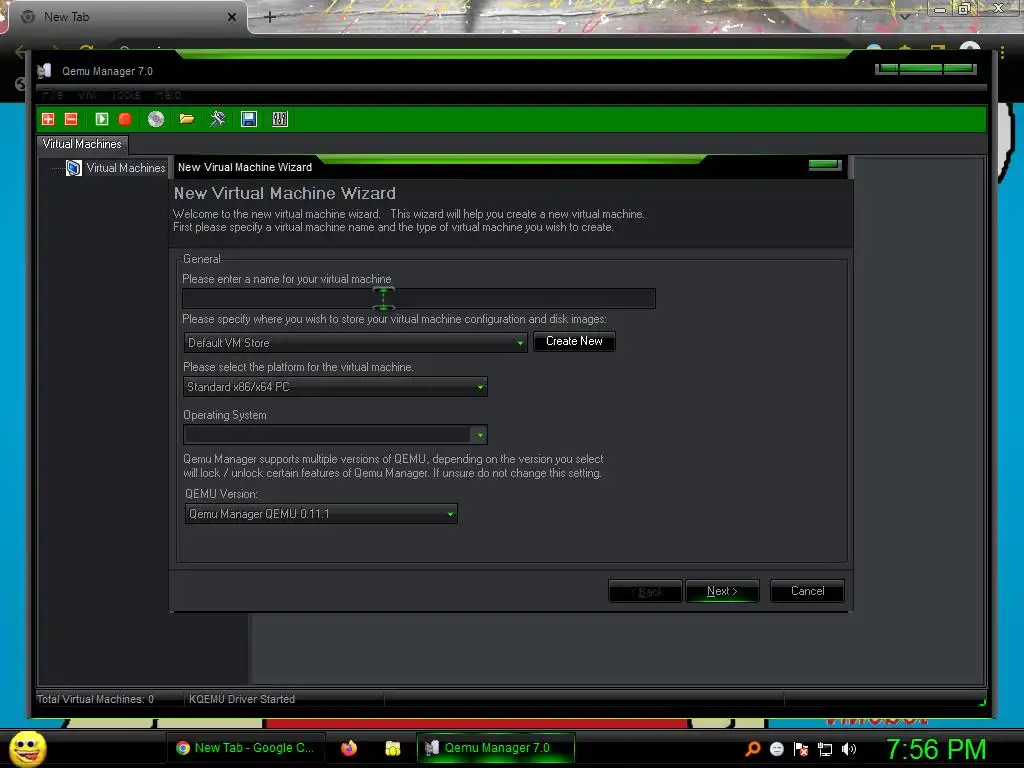Click the yellow open folder toolbar icon
Viewport: 1024px width, 768px height.
click(x=187, y=119)
